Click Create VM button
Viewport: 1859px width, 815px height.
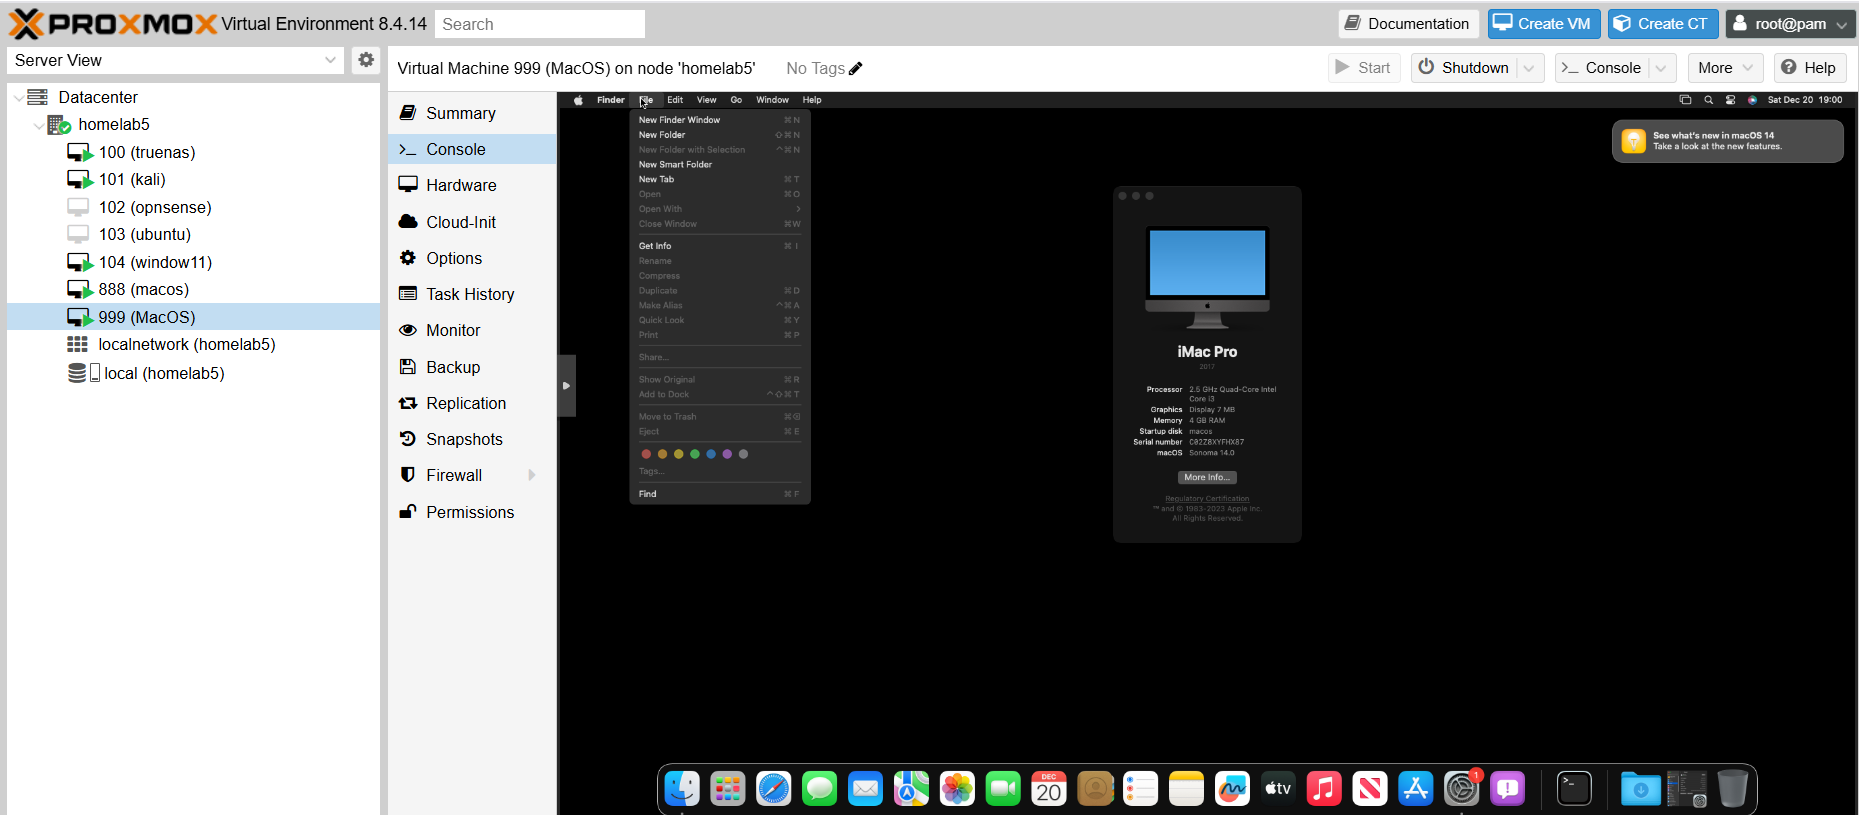(x=1543, y=24)
